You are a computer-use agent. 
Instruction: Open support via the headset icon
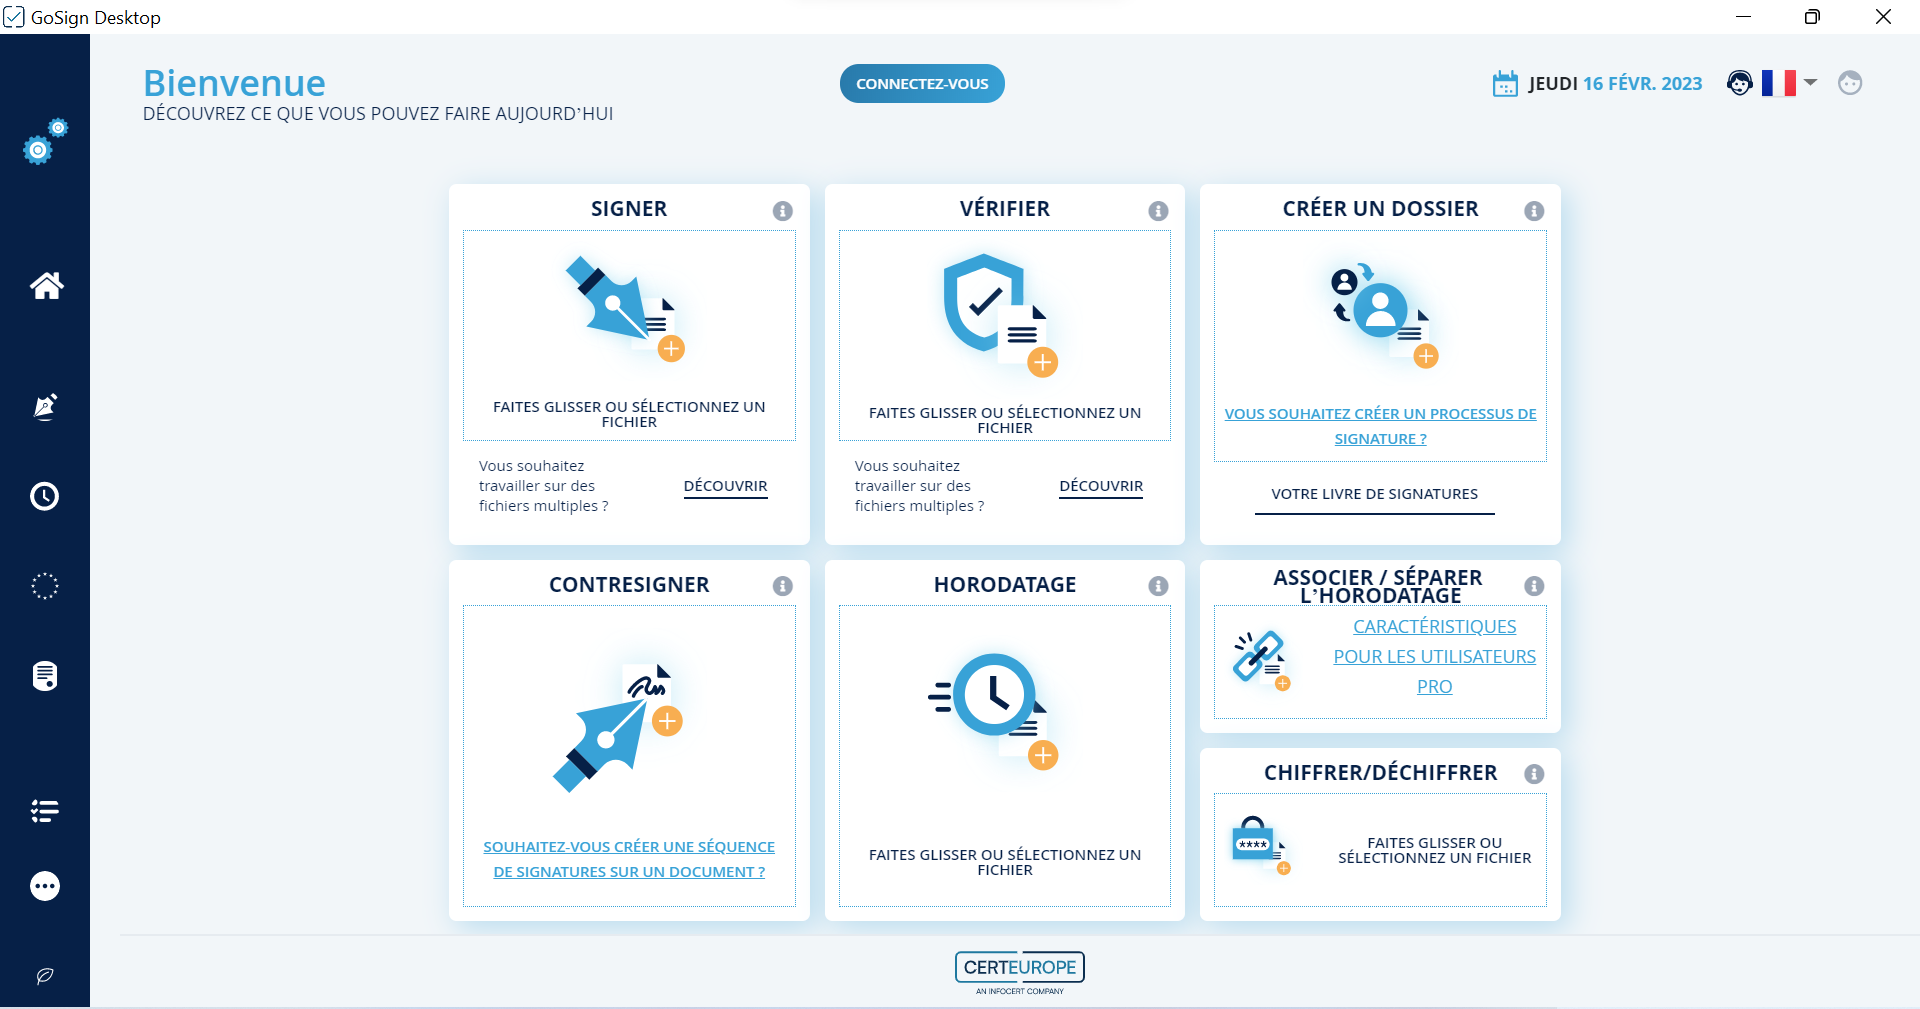[1740, 83]
